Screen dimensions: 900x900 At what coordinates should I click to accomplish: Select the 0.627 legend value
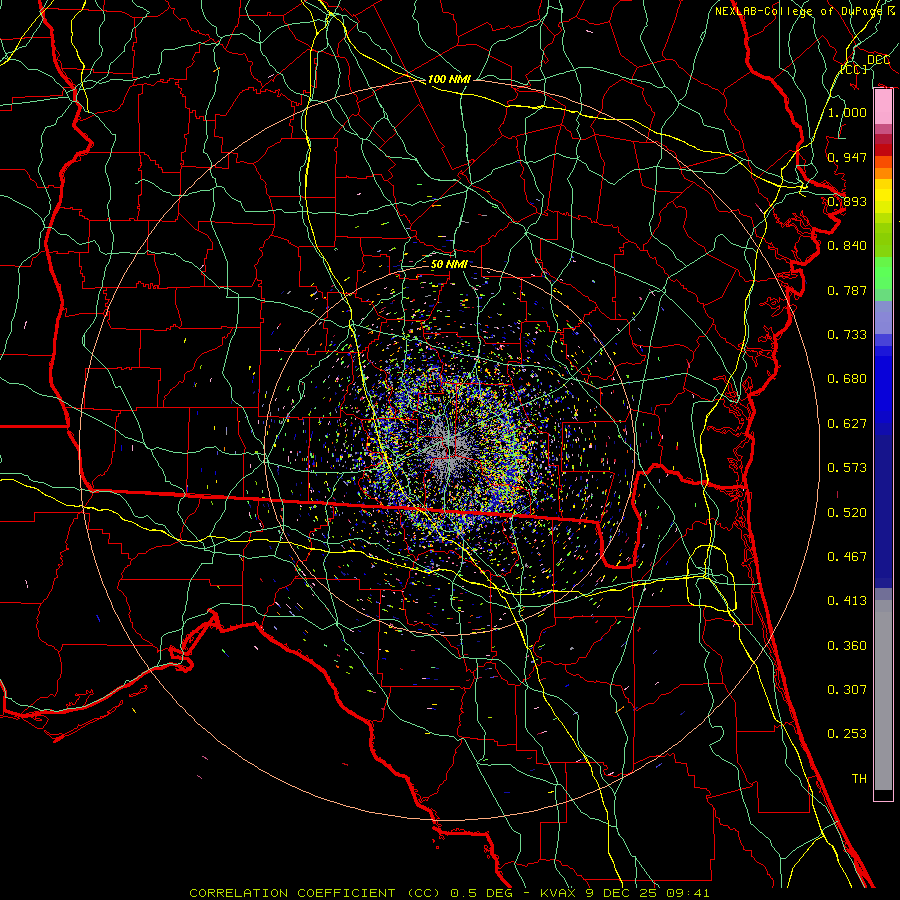(x=847, y=424)
